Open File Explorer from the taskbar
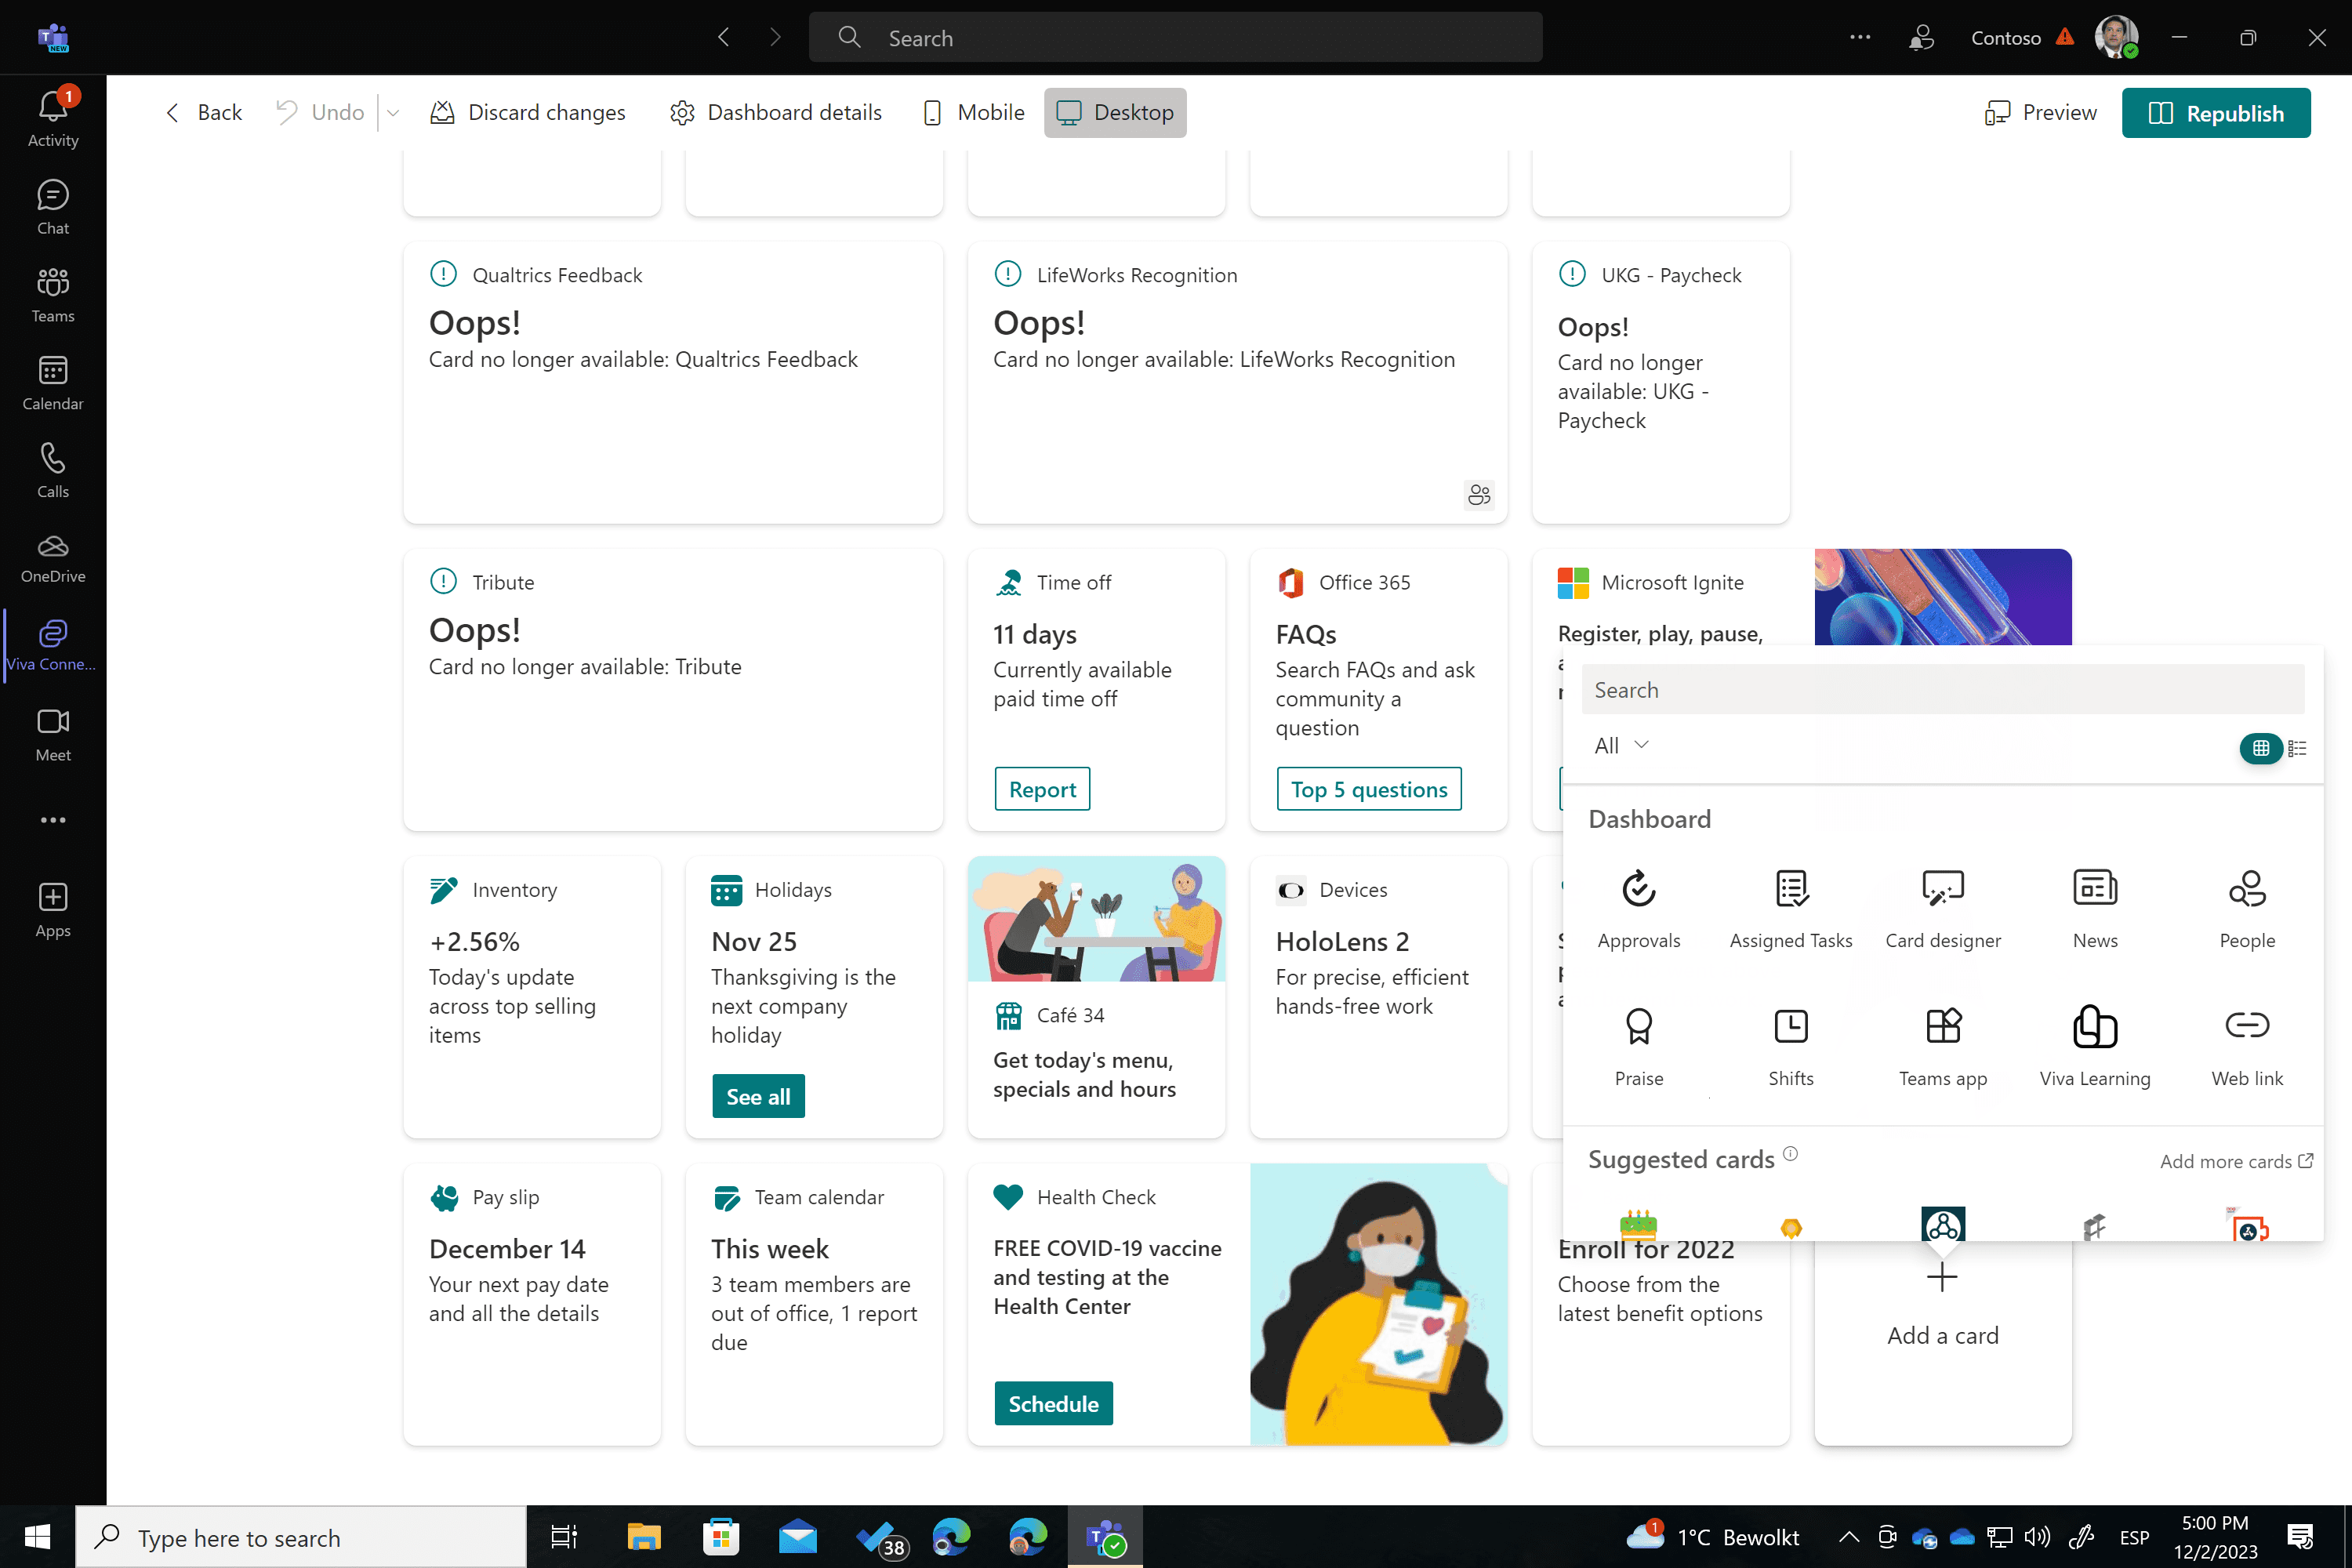Image resolution: width=2352 pixels, height=1568 pixels. (x=644, y=1537)
